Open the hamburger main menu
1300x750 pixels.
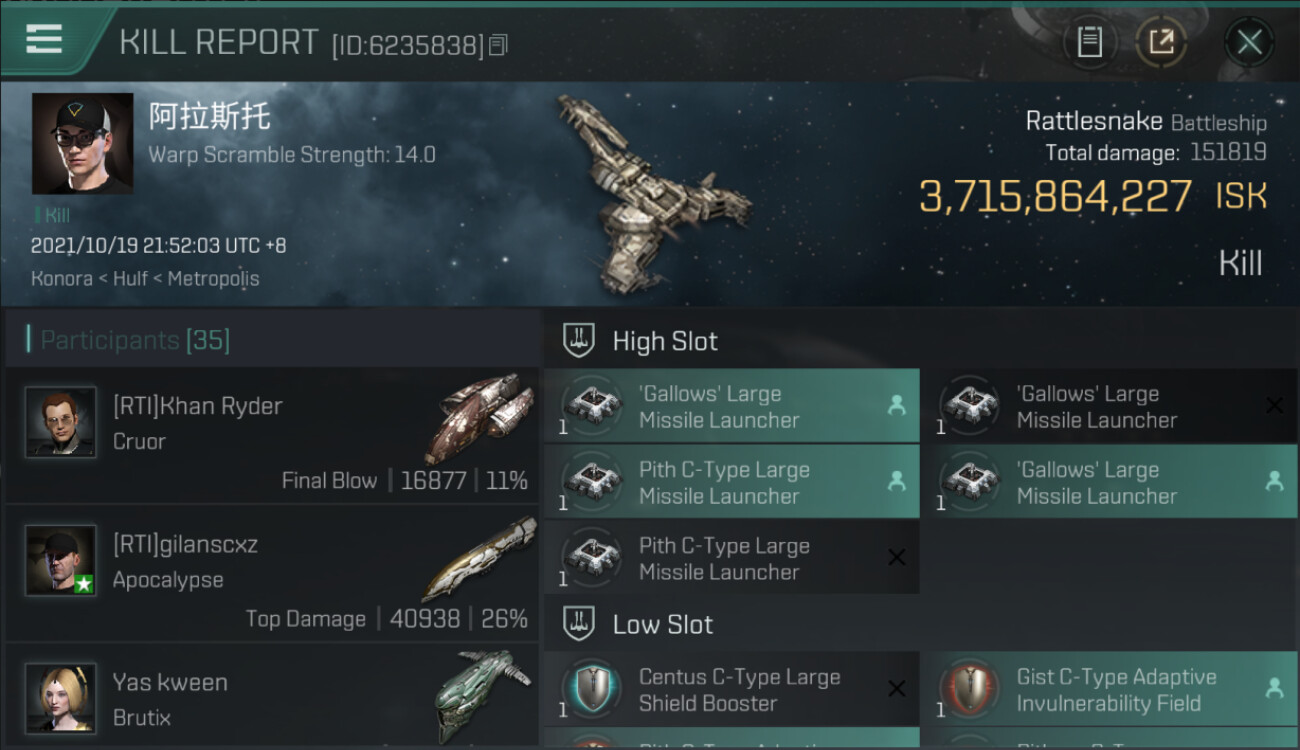click(44, 40)
